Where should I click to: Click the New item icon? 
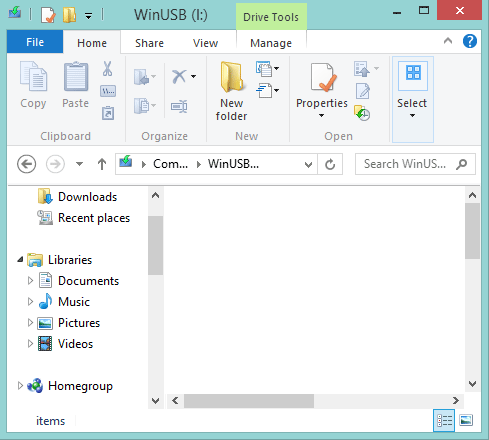pyautogui.click(x=264, y=69)
